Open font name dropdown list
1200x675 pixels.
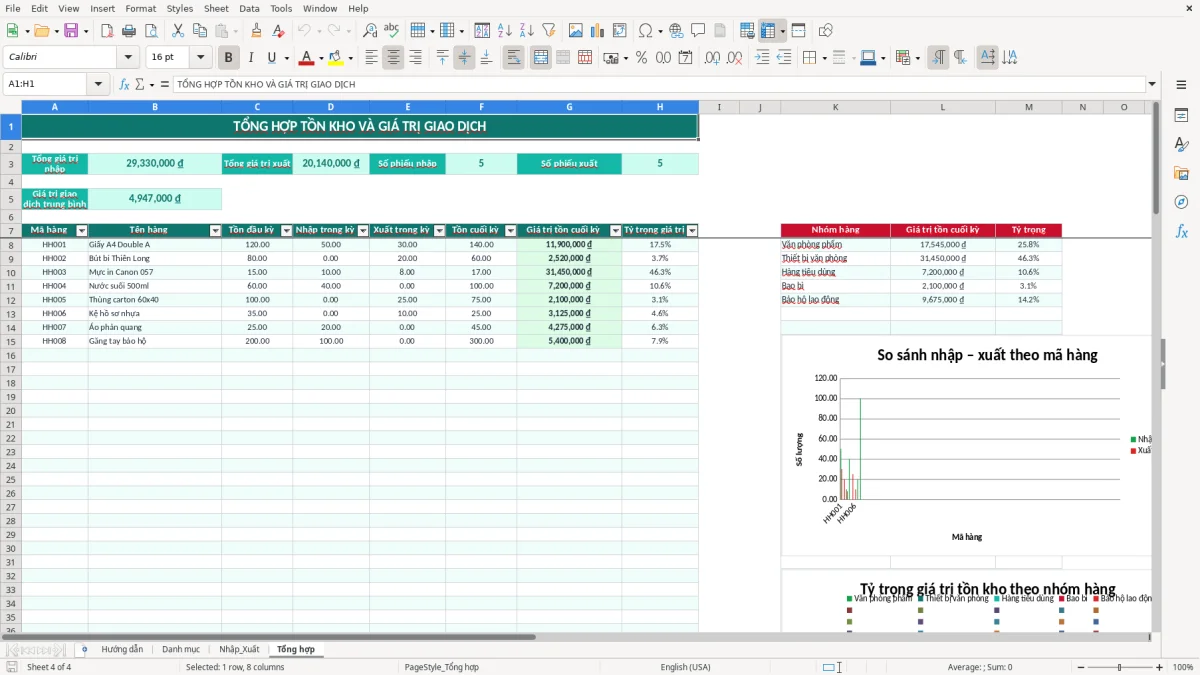pos(127,58)
